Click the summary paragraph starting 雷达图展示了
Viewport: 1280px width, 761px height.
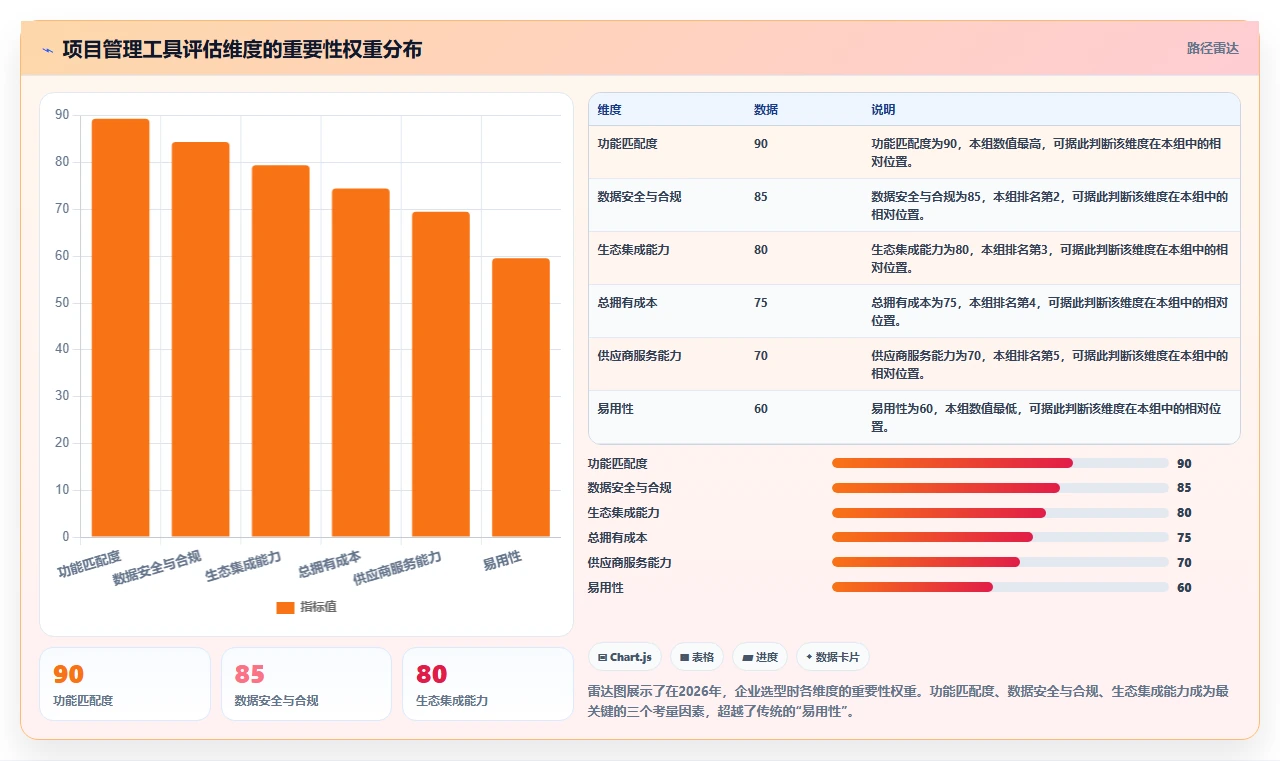pyautogui.click(x=908, y=702)
